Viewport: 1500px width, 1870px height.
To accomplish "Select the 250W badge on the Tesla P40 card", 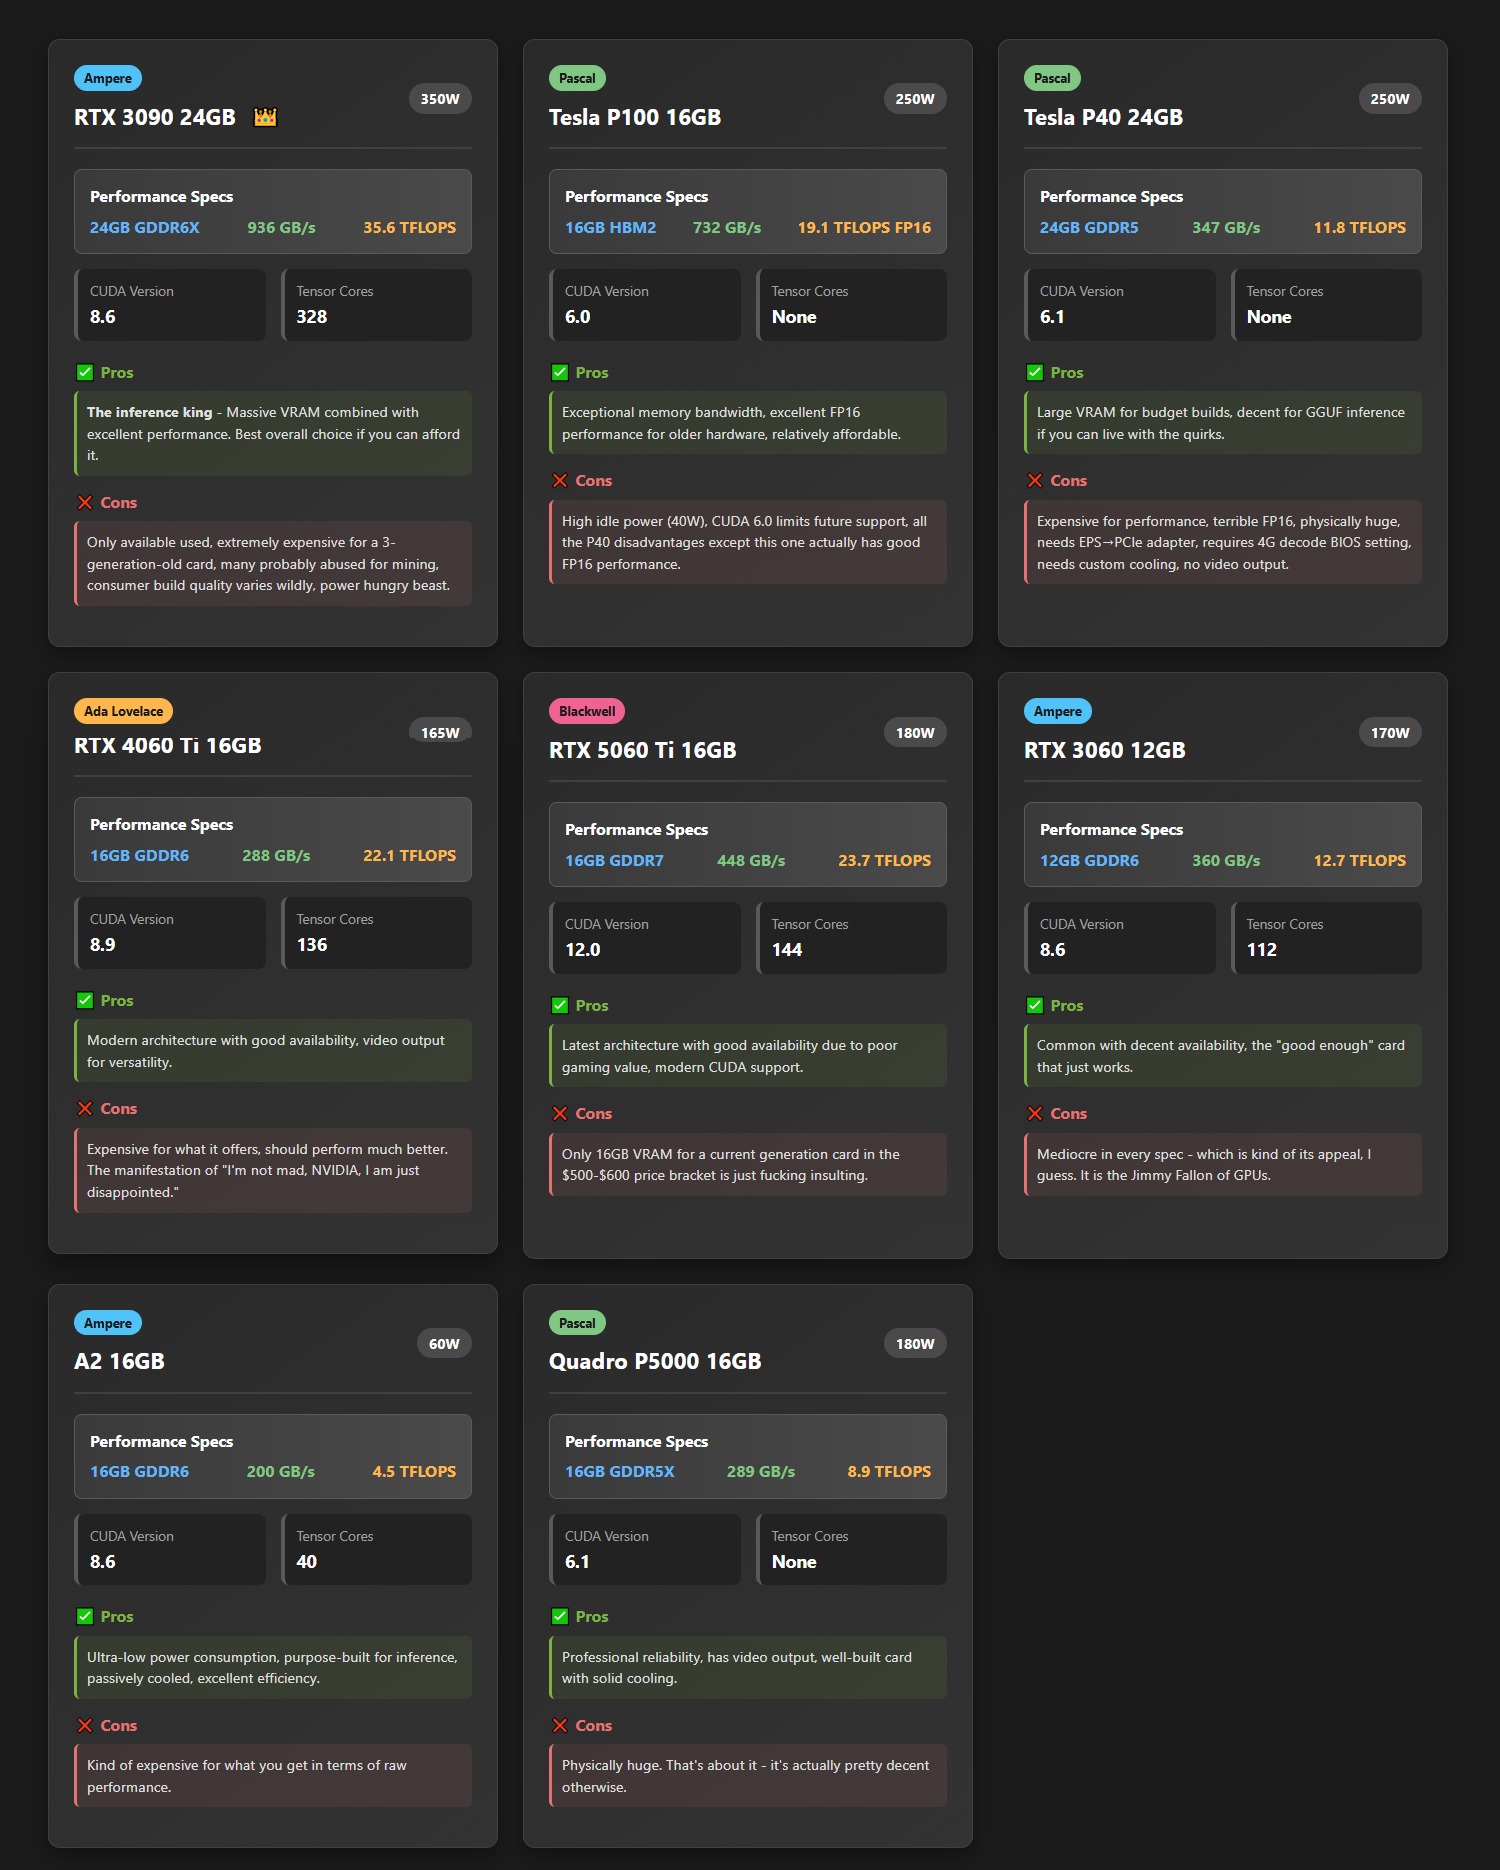I will click(x=1390, y=99).
